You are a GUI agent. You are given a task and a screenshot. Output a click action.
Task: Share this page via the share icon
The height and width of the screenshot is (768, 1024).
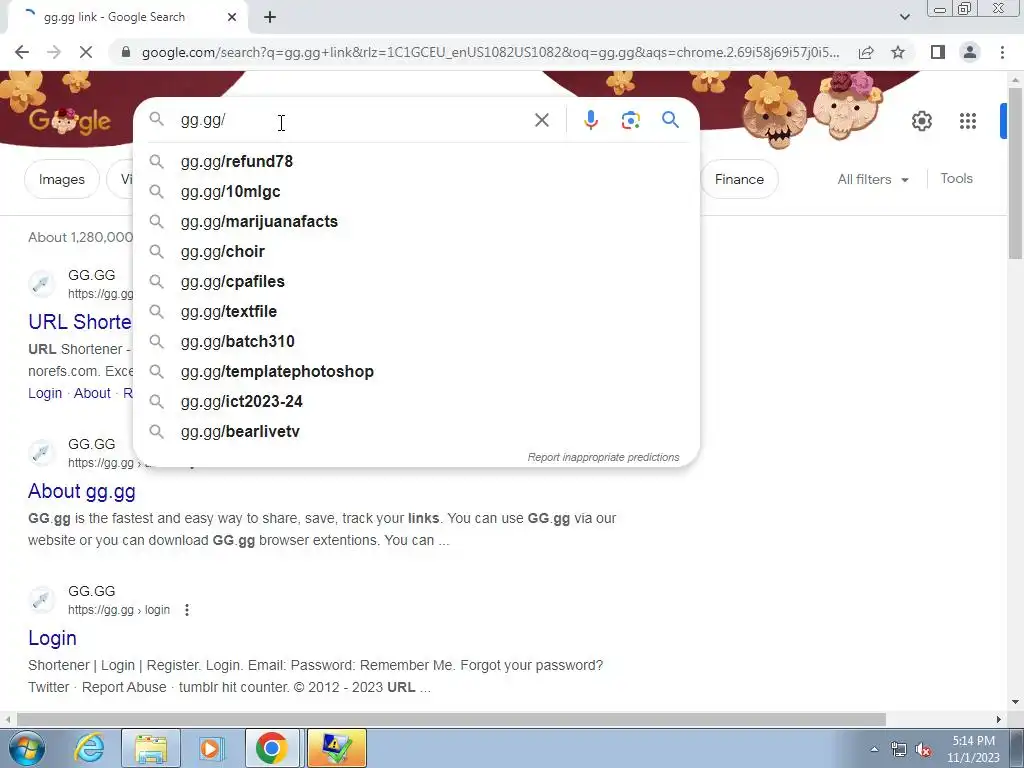(x=866, y=52)
